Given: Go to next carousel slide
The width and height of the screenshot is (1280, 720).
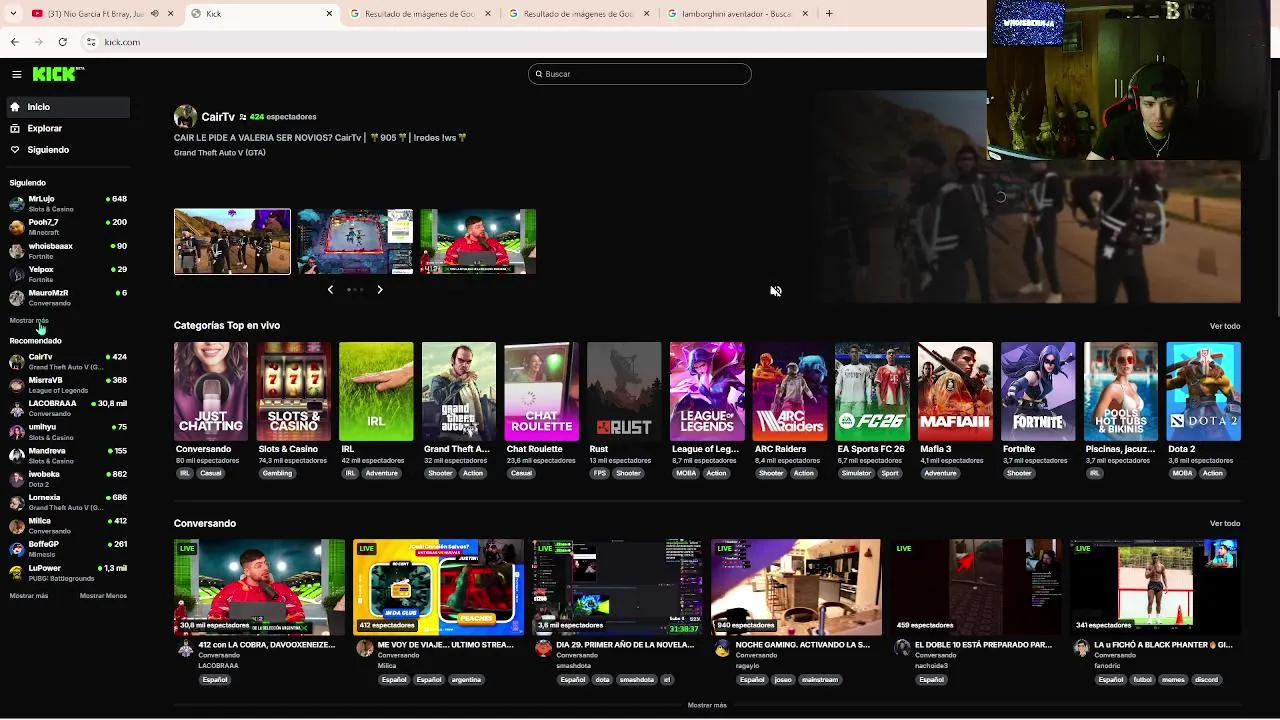Looking at the screenshot, I should (x=380, y=289).
